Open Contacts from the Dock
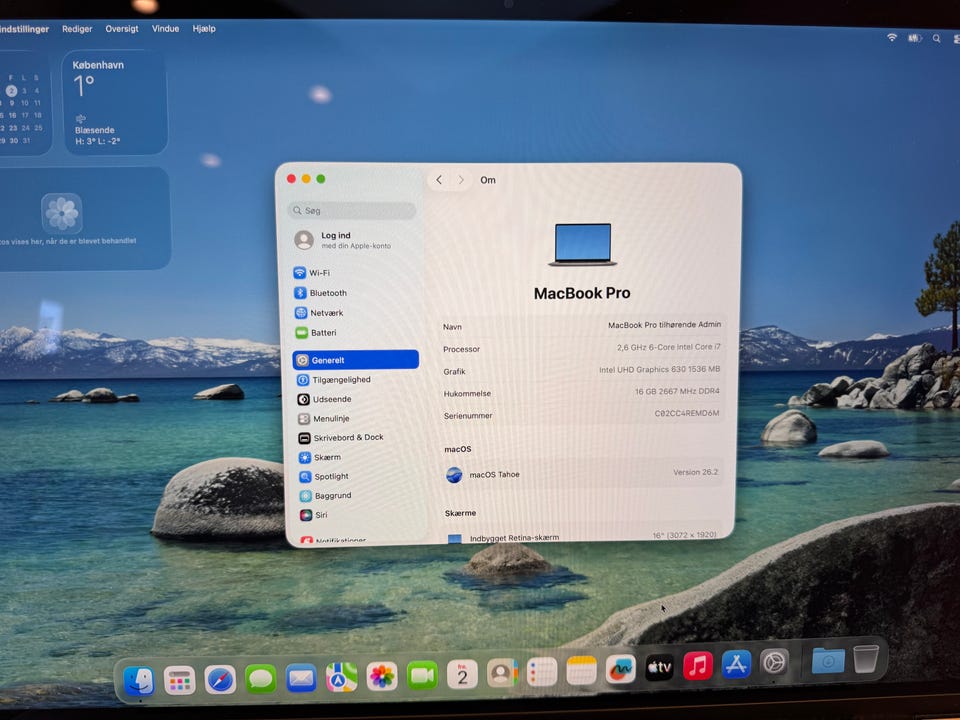The width and height of the screenshot is (960, 720). click(502, 673)
